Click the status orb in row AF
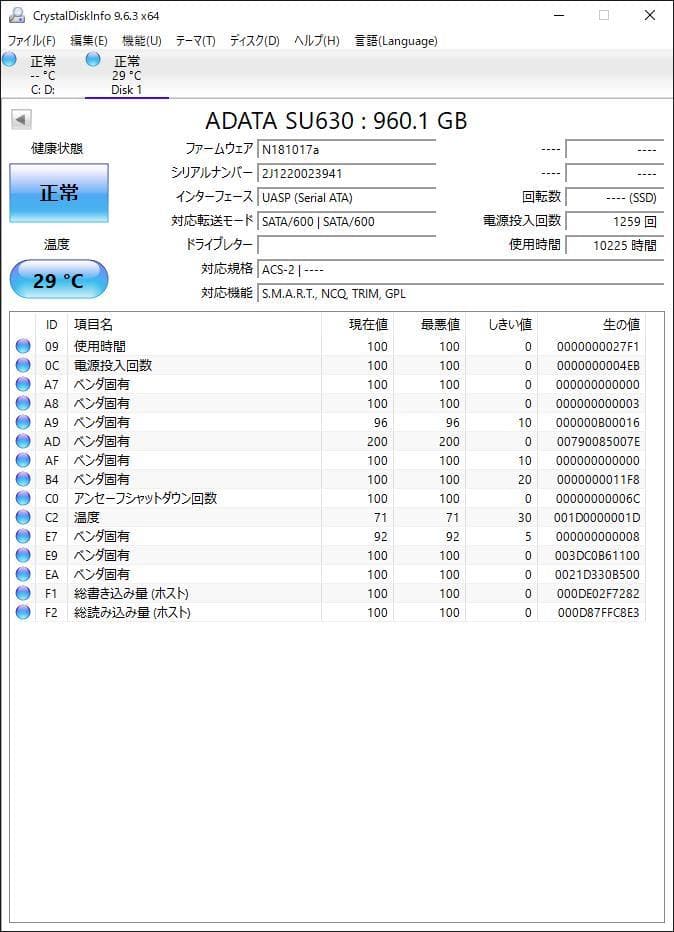This screenshot has height=932, width=674. click(x=23, y=460)
